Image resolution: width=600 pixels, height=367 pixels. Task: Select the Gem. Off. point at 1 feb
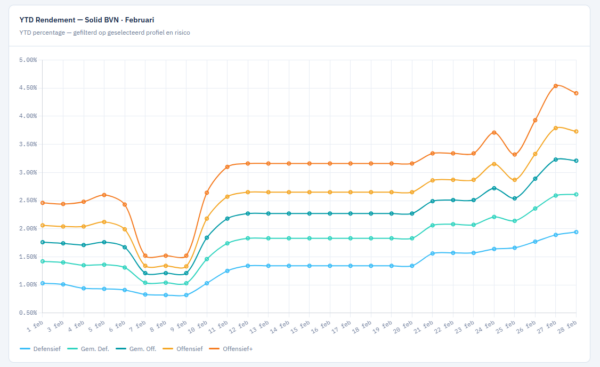pos(42,242)
